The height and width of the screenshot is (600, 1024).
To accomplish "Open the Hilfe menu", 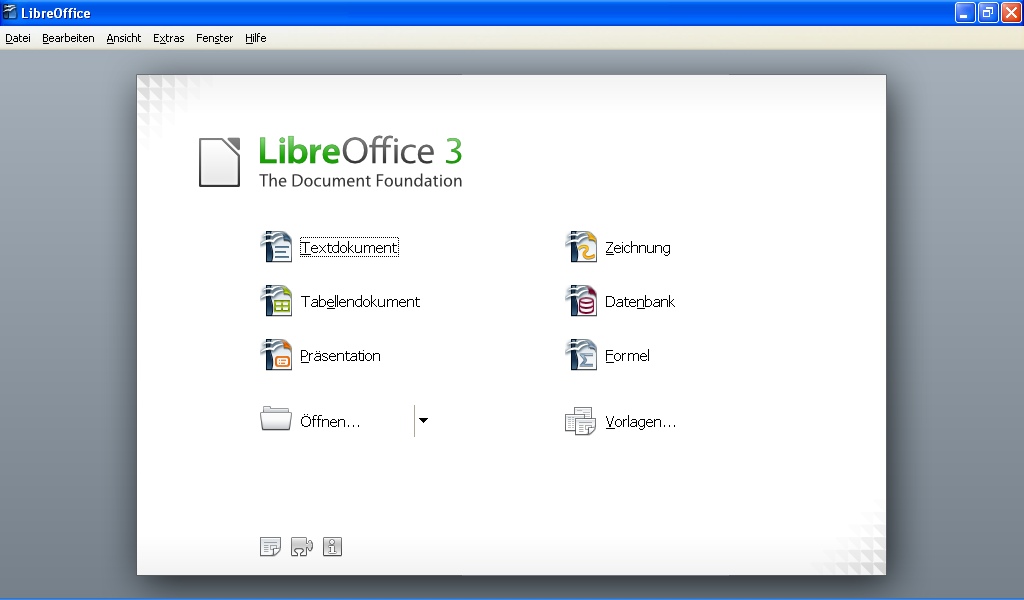I will [255, 38].
